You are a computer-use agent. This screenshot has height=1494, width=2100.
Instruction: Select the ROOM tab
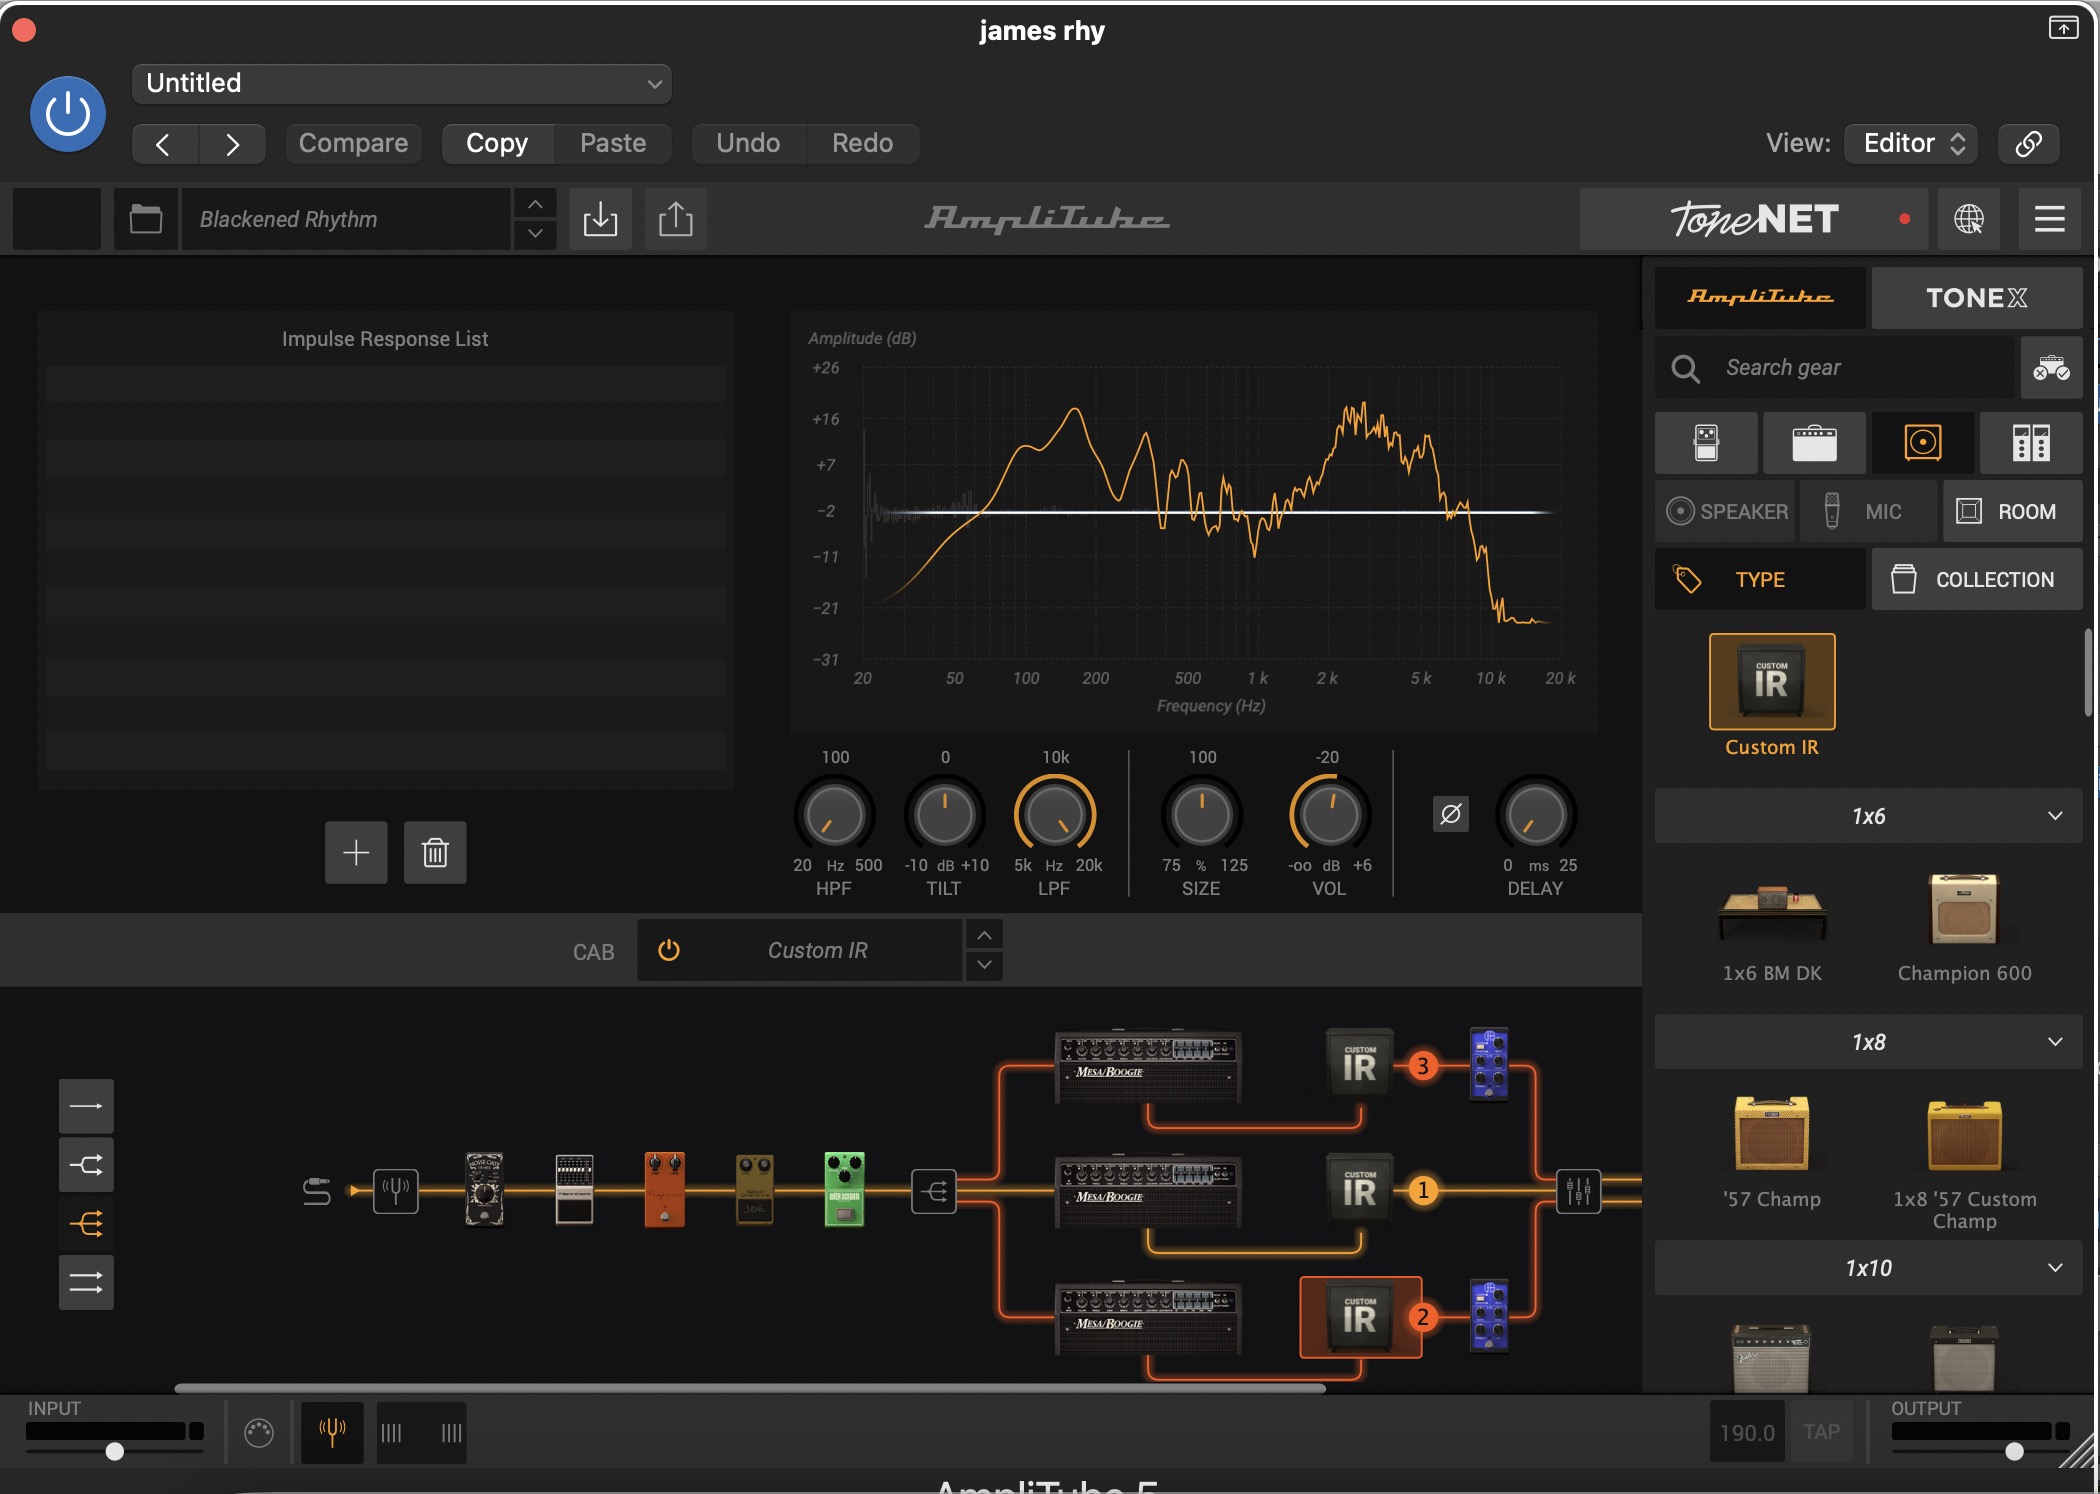point(2012,512)
